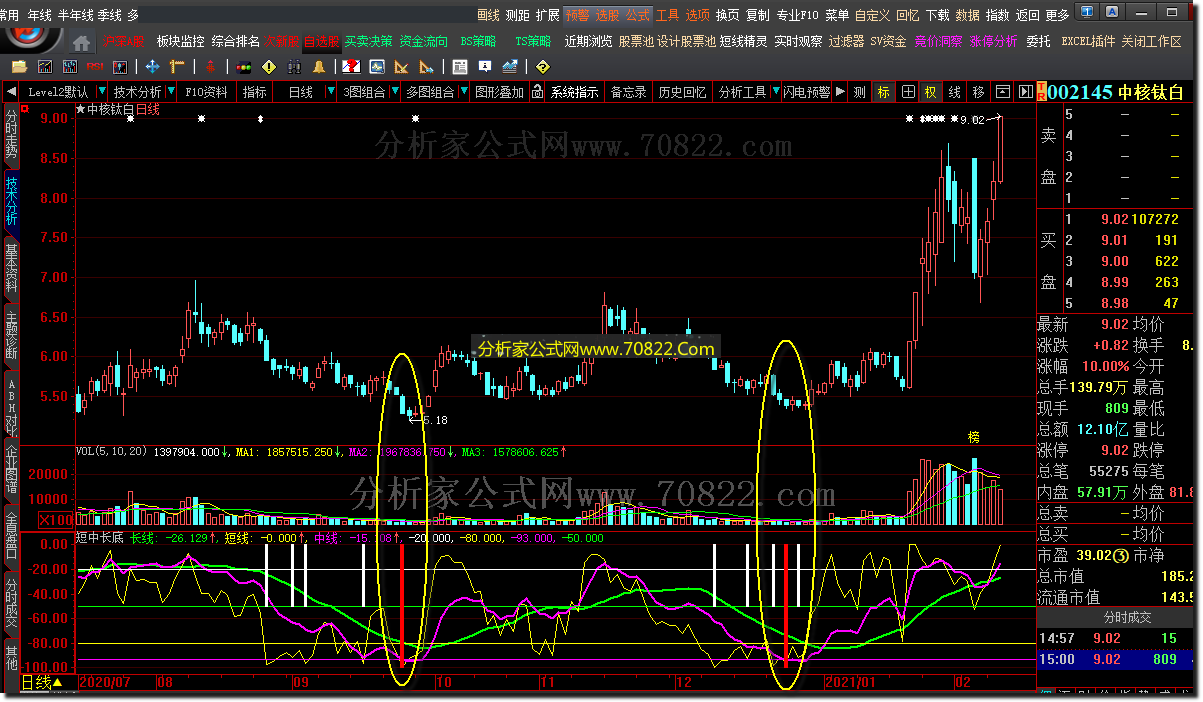The width and height of the screenshot is (1203, 702).
Task: Click the home icon in navigation bar
Action: click(81, 42)
